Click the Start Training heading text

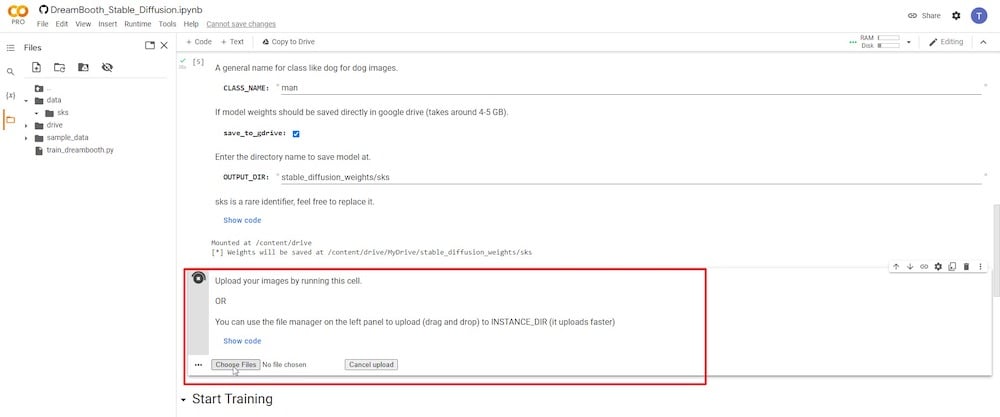(232, 400)
